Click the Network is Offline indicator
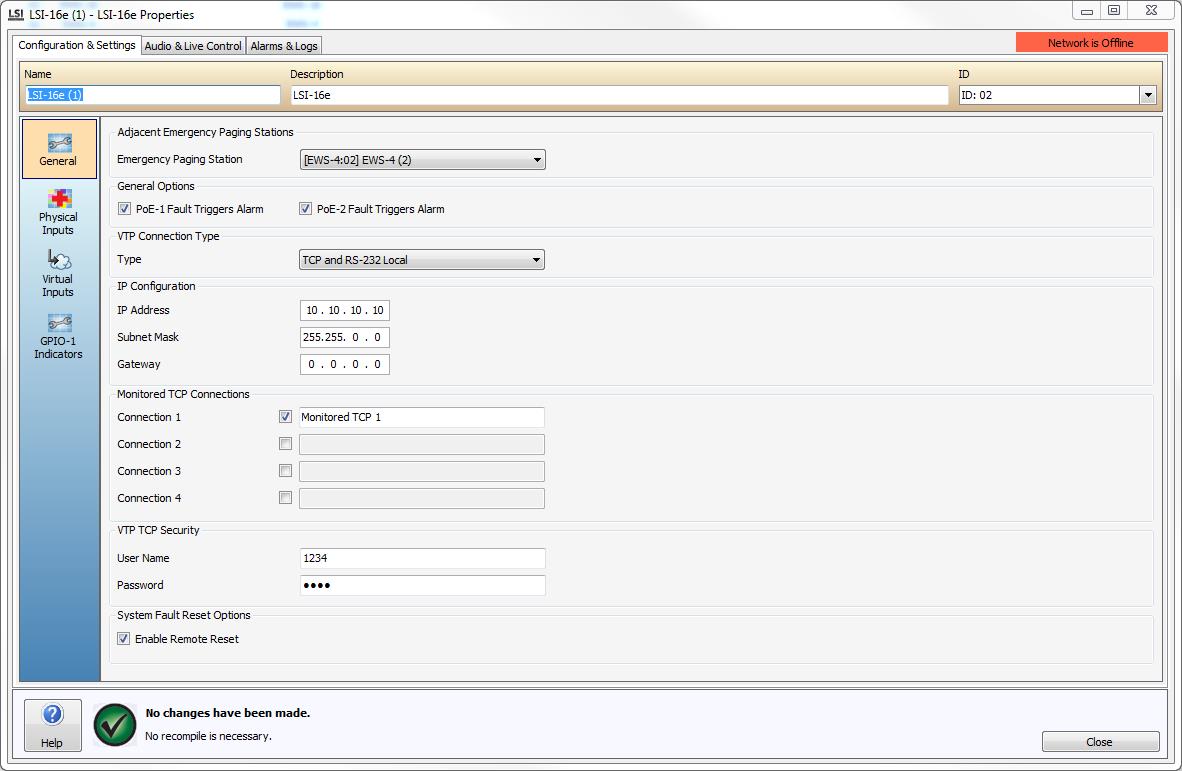 1091,43
